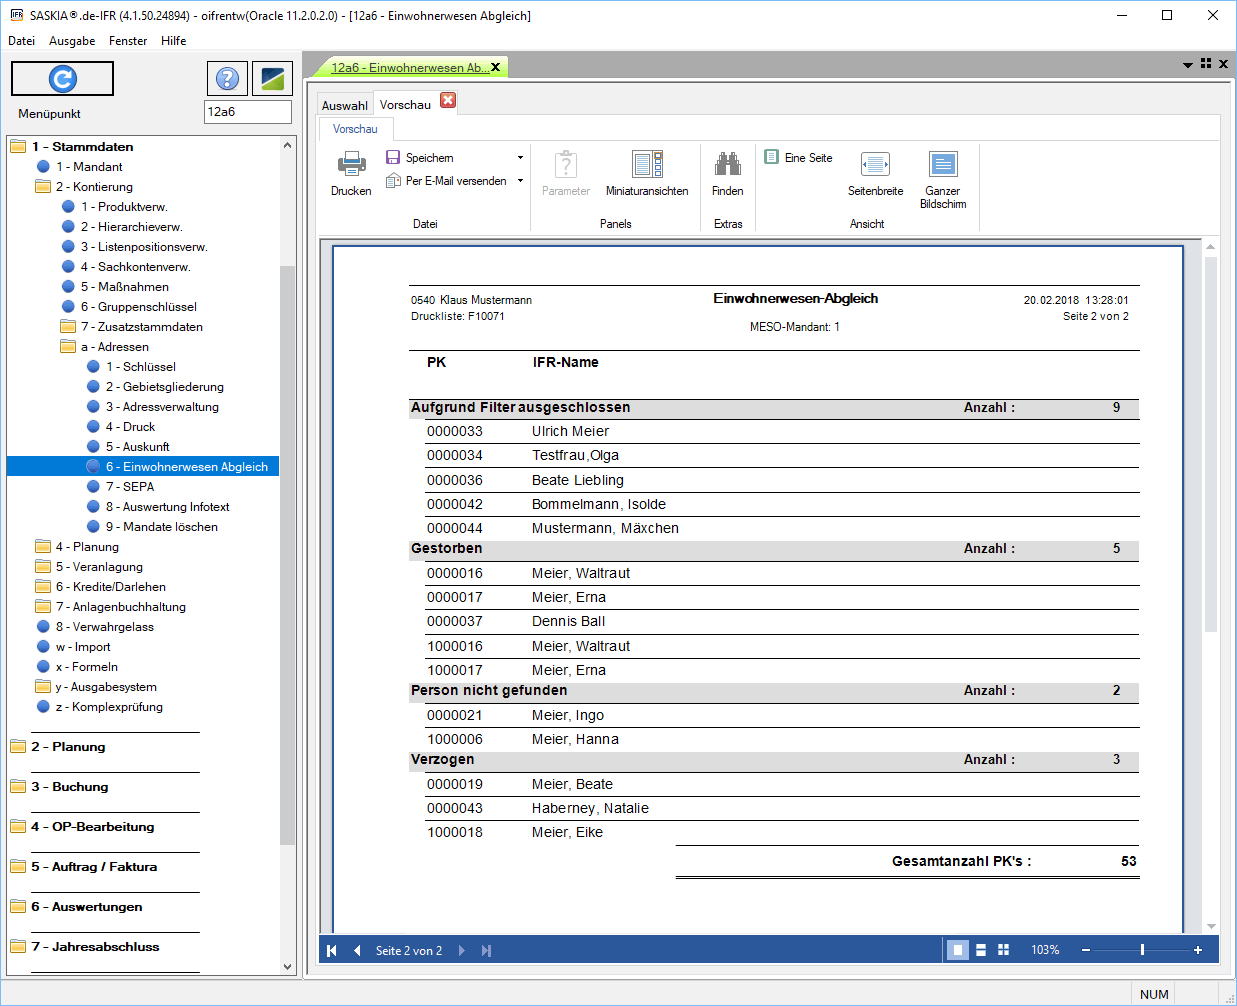
Task: Open the Ausgabe menu
Action: pos(72,41)
